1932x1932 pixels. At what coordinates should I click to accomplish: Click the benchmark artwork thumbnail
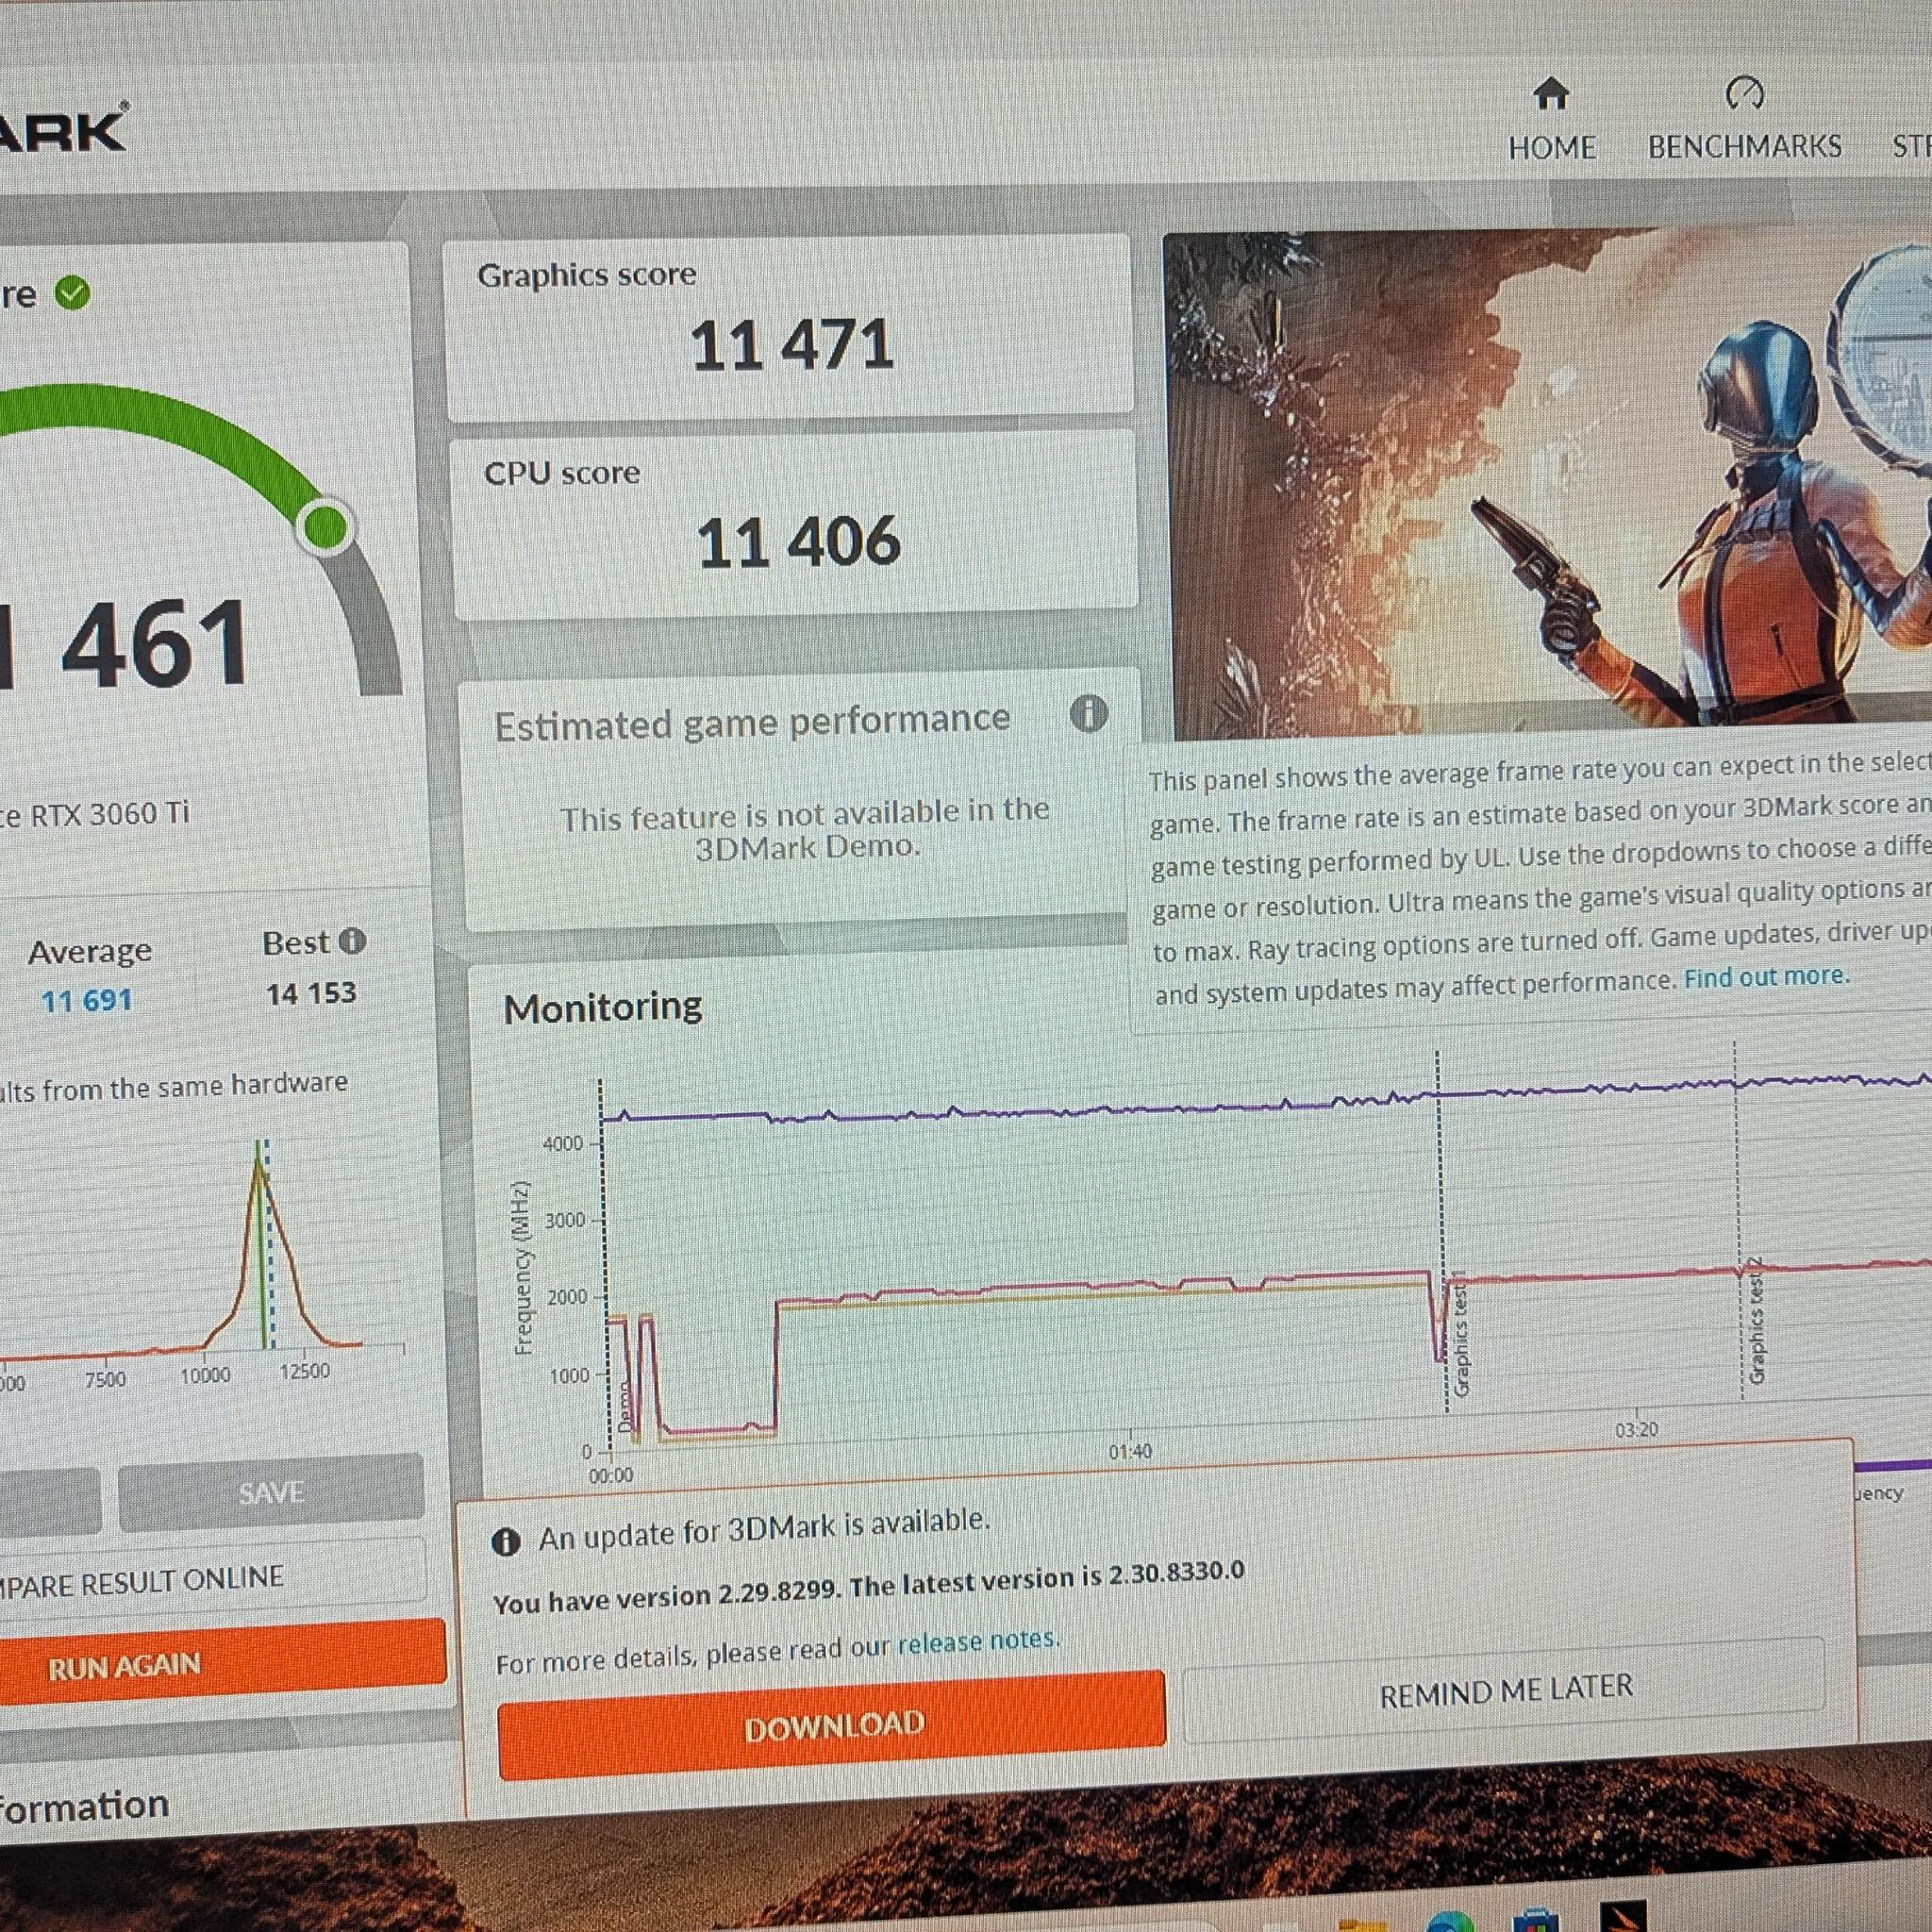[x=1546, y=484]
